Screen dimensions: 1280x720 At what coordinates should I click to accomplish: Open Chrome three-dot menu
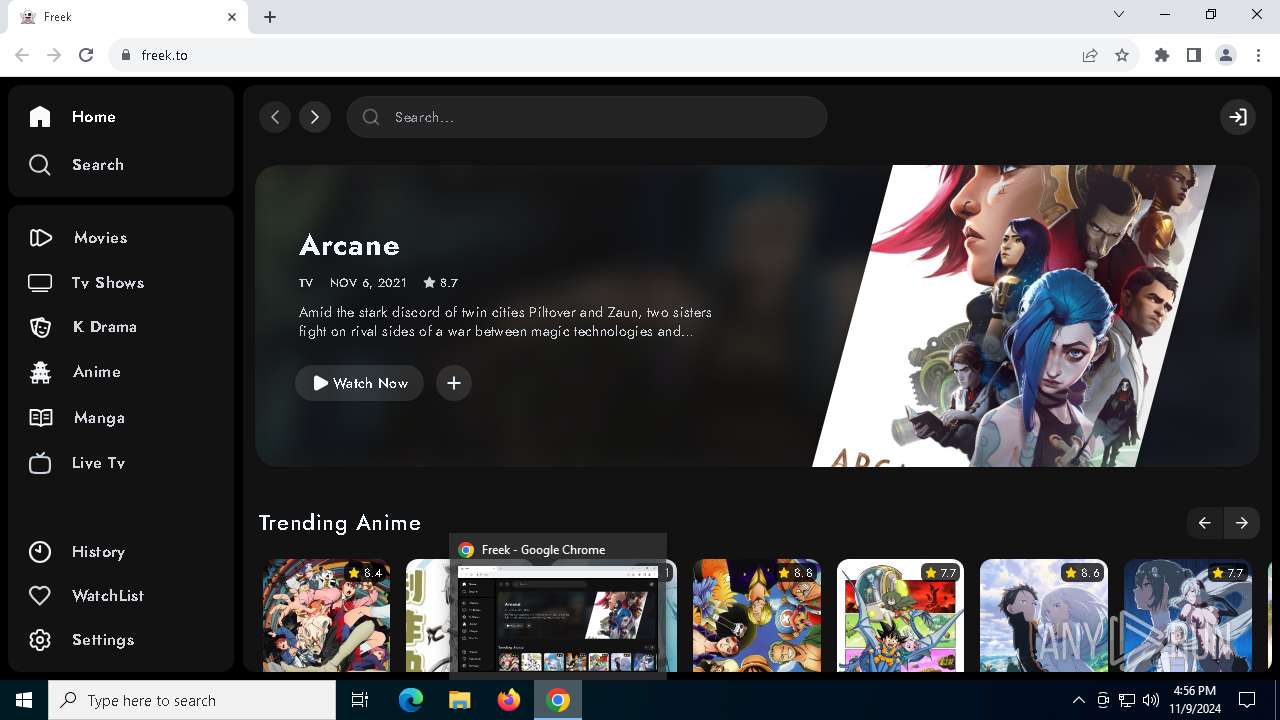pyautogui.click(x=1258, y=55)
